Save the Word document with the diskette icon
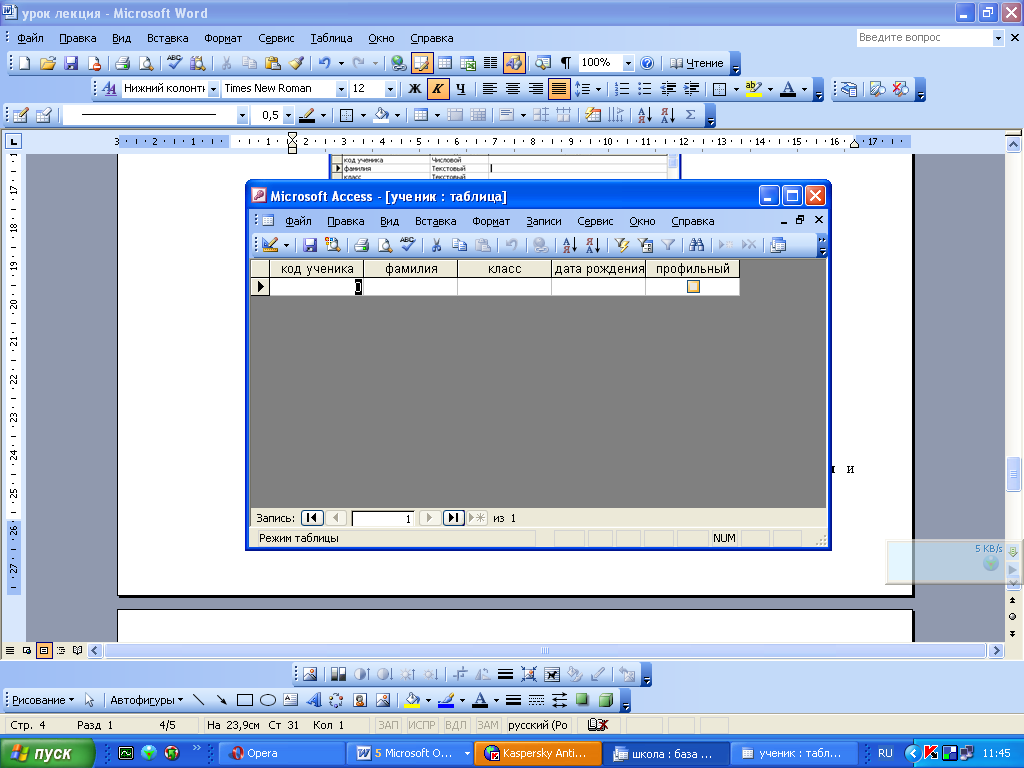 pyautogui.click(x=71, y=63)
